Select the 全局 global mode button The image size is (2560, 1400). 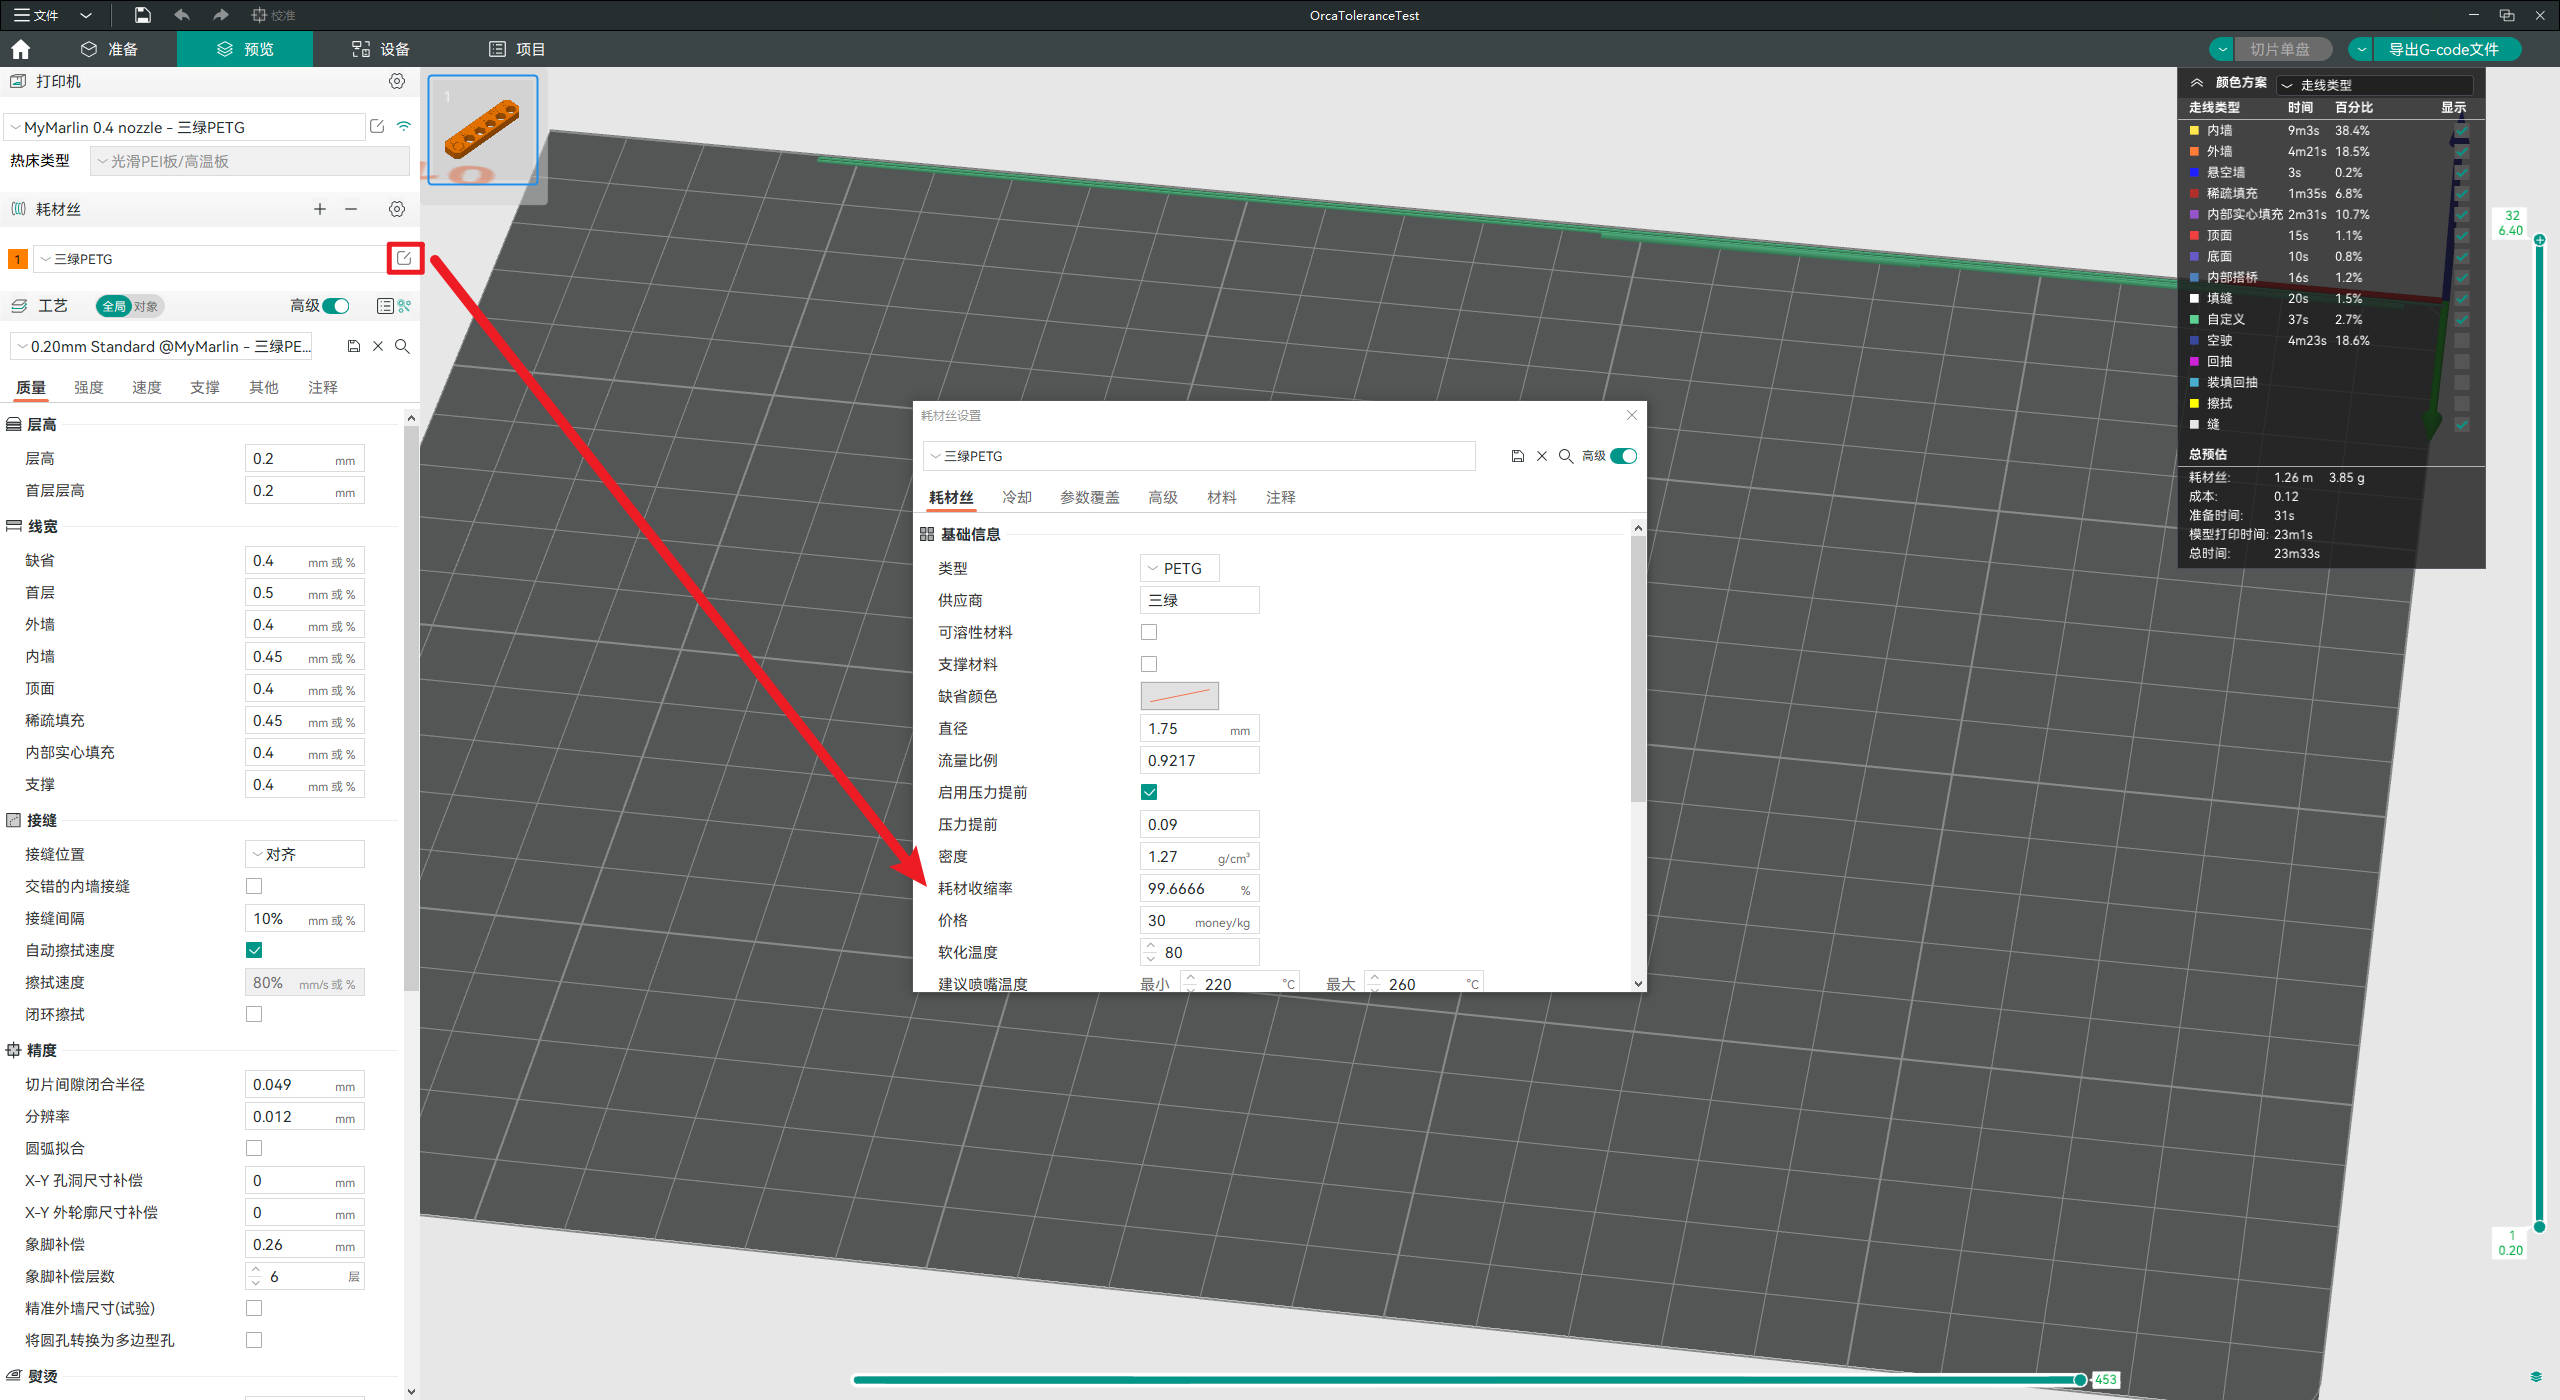click(x=113, y=306)
